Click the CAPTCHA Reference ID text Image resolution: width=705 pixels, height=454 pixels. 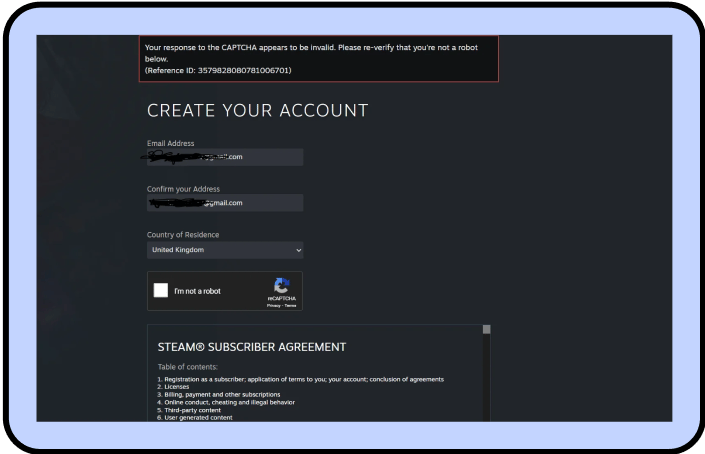point(218,71)
